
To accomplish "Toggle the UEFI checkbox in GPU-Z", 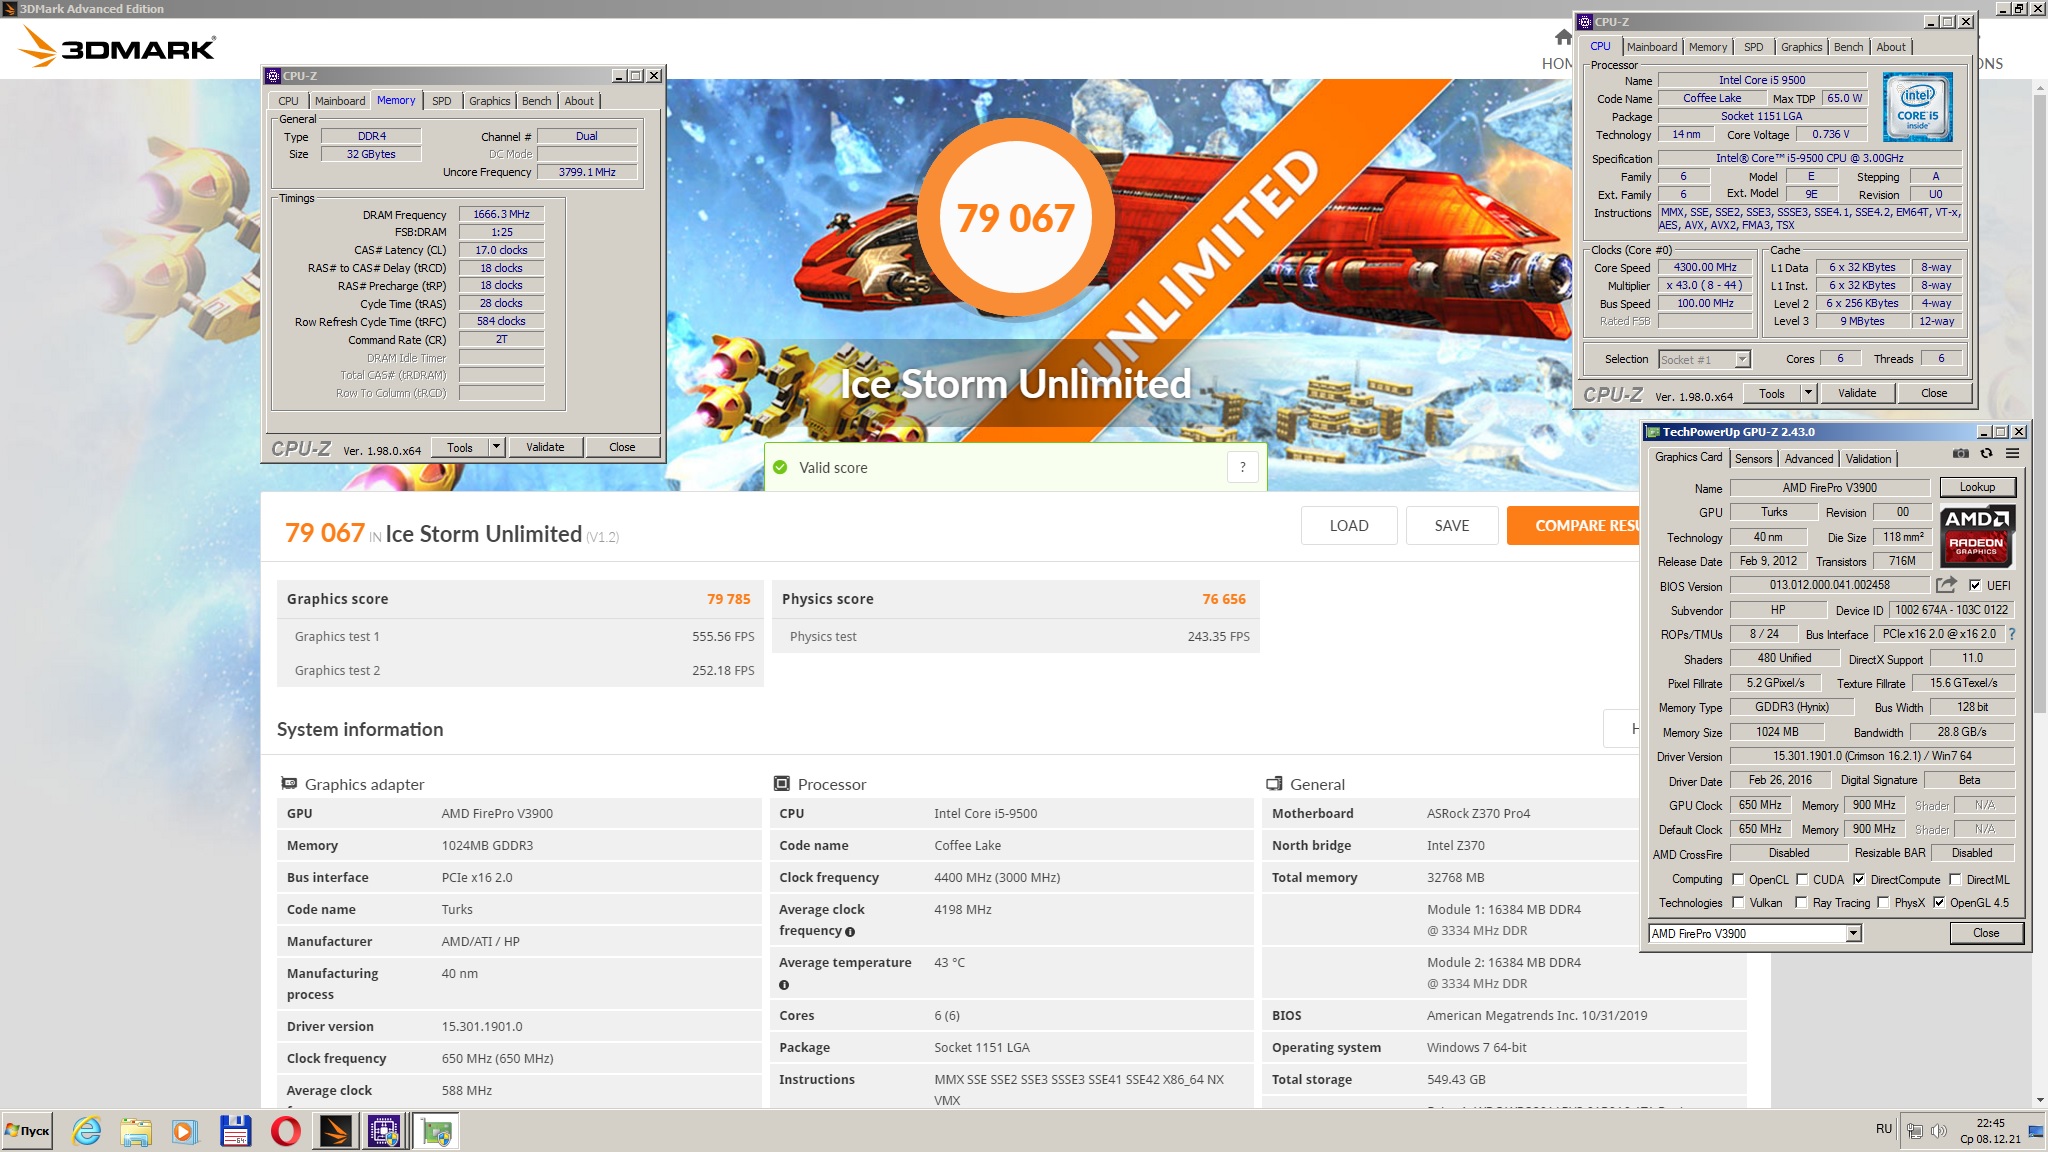I will point(1975,585).
